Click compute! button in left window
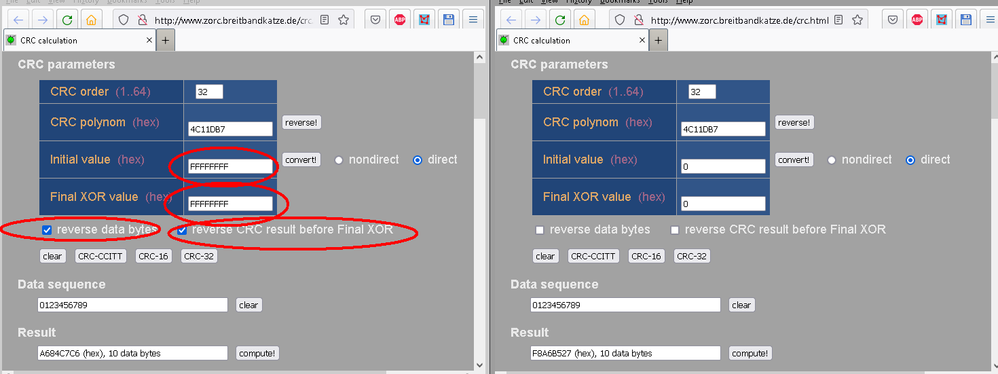Viewport: 998px width, 374px height. click(x=258, y=353)
